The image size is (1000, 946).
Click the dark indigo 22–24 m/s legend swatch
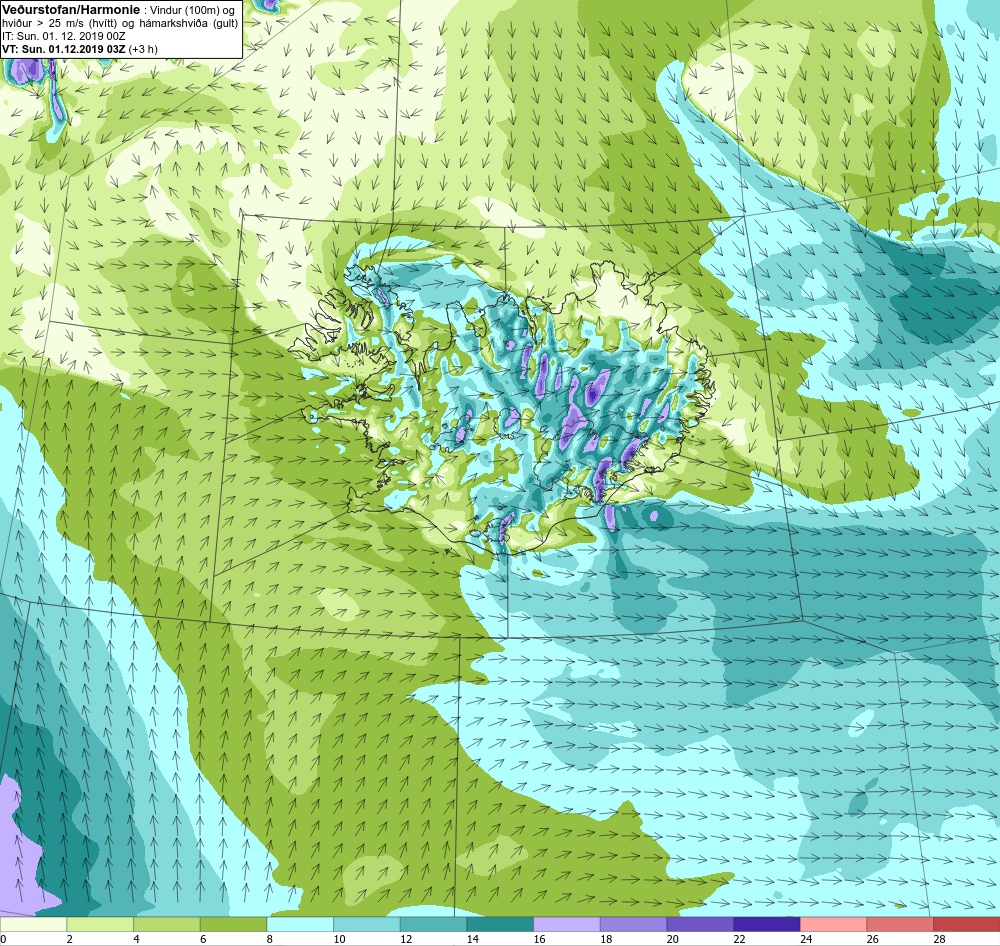[x=766, y=924]
